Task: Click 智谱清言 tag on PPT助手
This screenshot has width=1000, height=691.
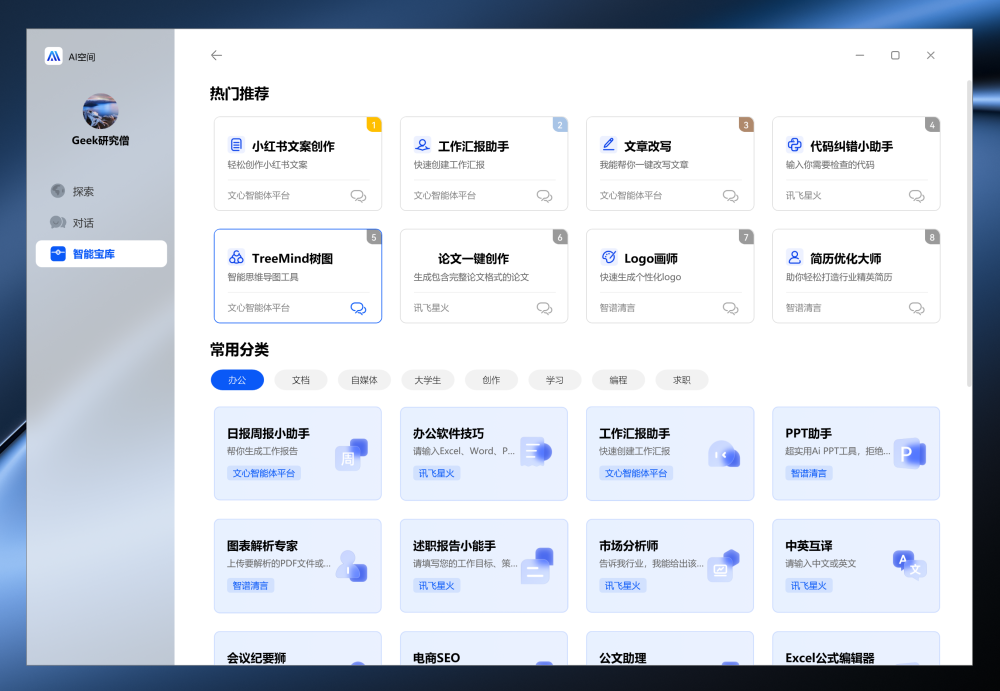Action: click(809, 473)
